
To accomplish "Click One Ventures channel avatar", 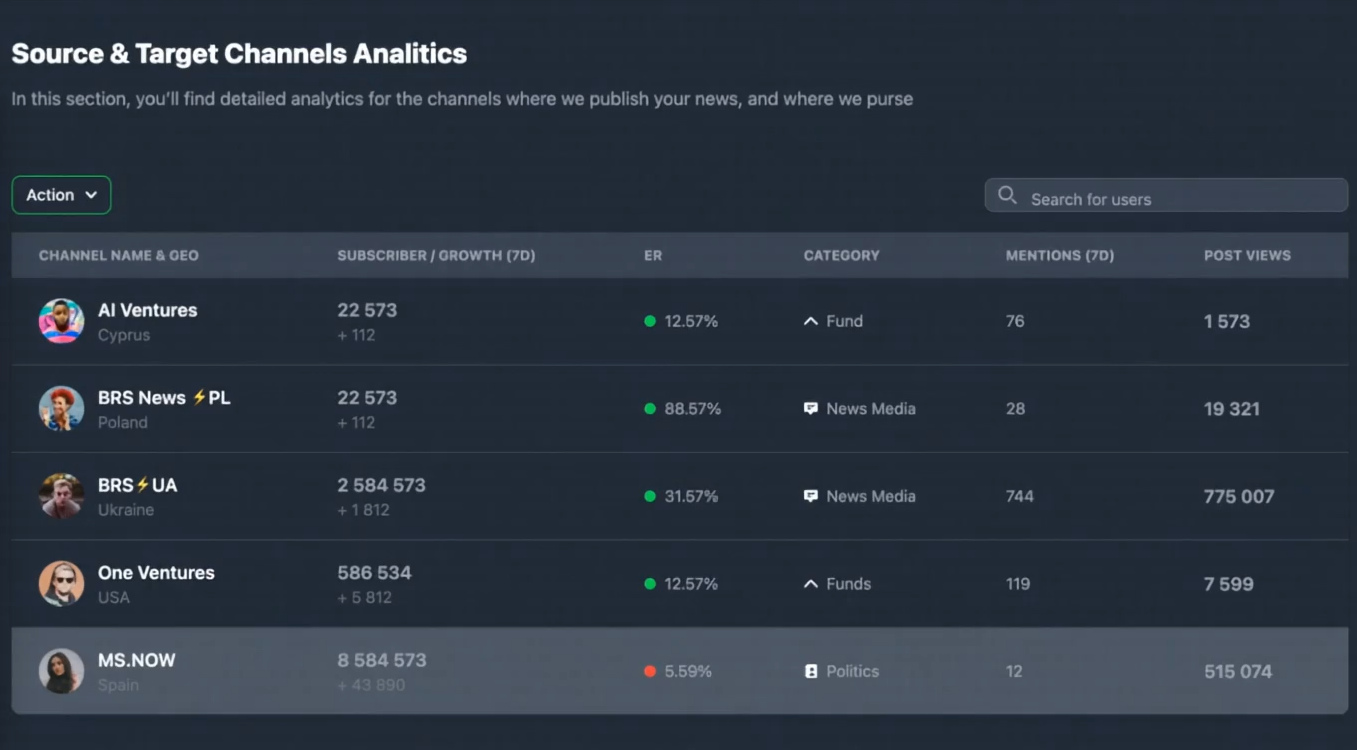I will pos(61,584).
